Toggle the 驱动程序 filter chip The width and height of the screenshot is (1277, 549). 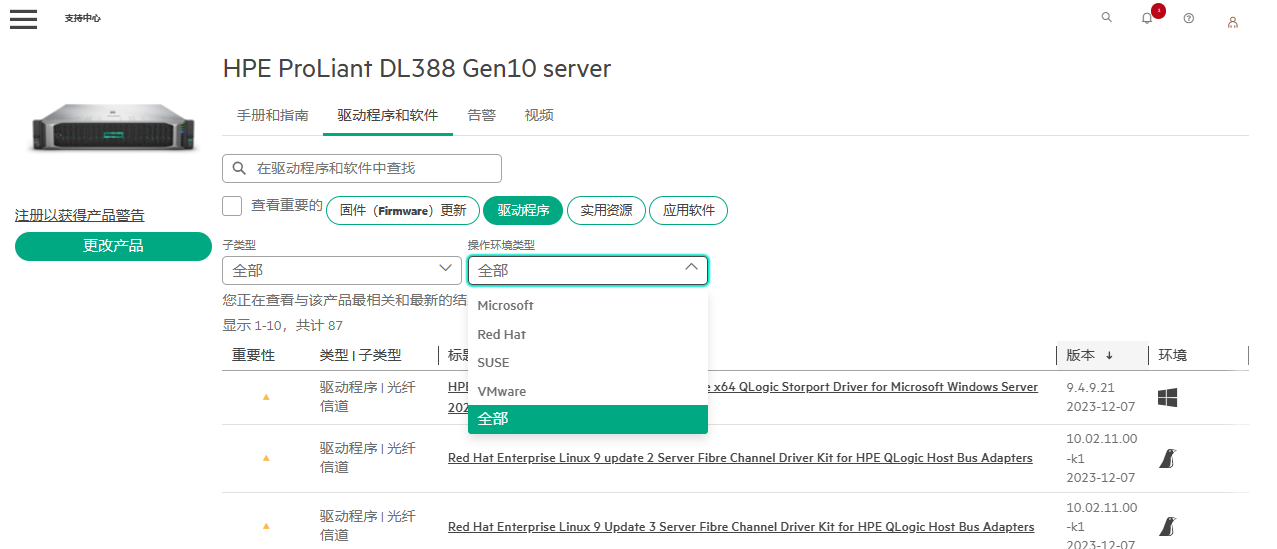tap(523, 210)
